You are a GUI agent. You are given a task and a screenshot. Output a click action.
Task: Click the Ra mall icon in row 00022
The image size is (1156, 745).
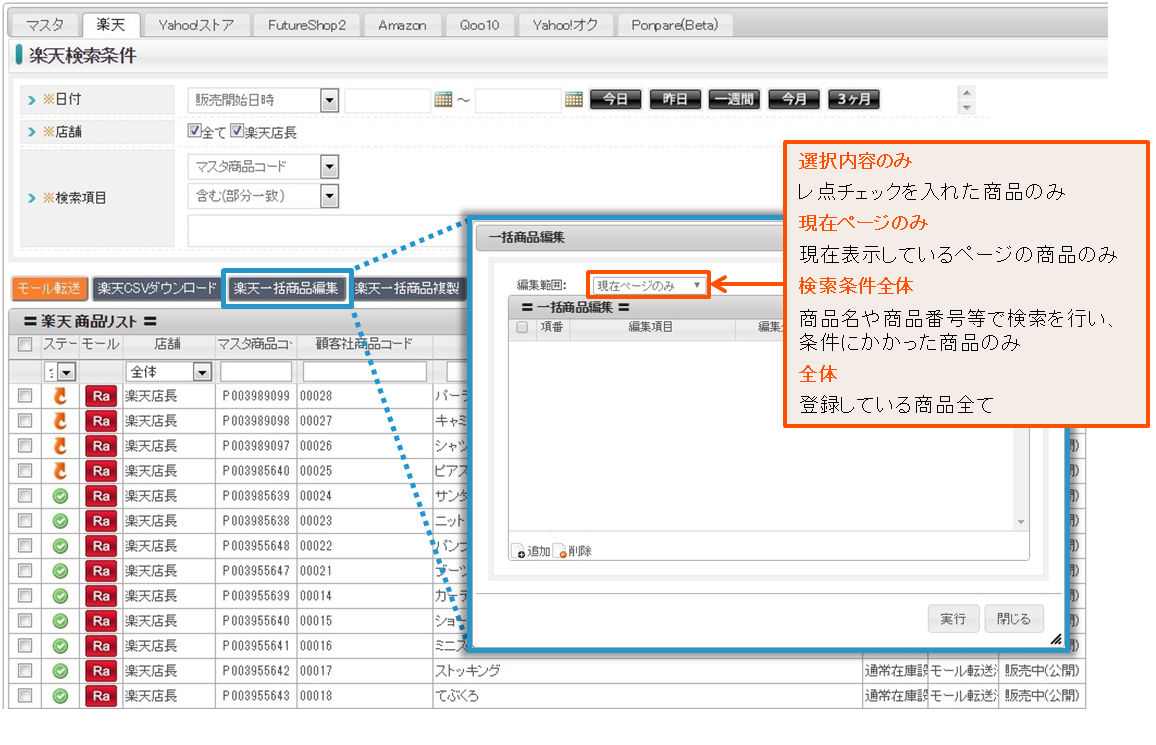pyautogui.click(x=101, y=547)
